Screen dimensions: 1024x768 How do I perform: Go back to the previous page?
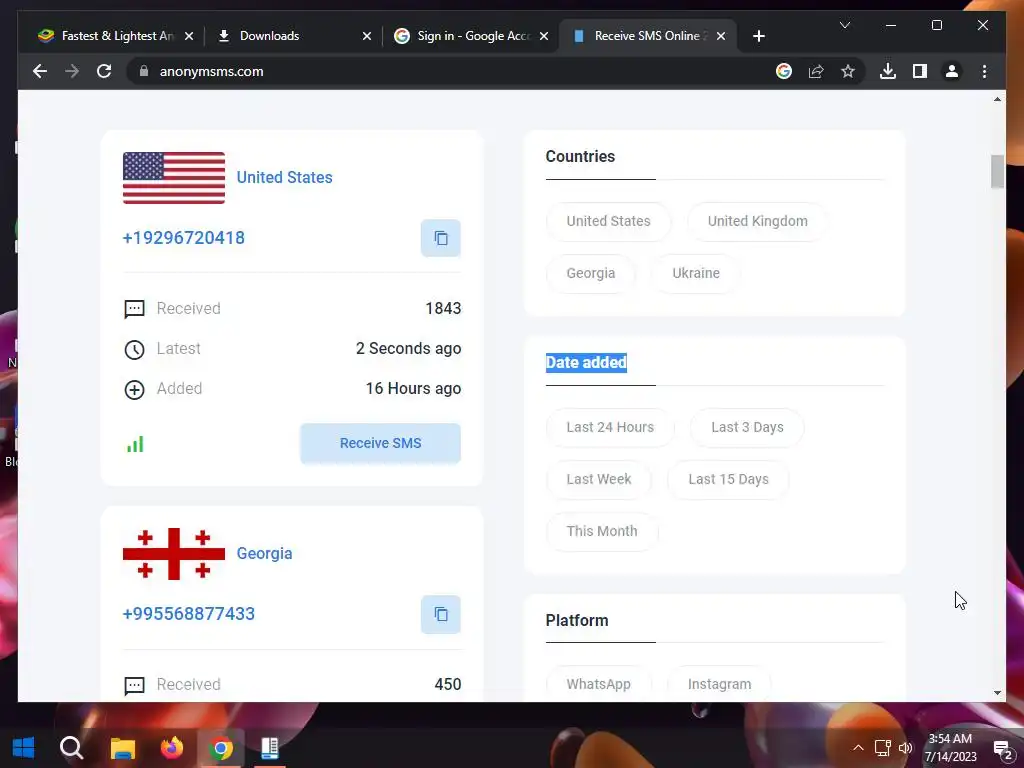click(40, 71)
